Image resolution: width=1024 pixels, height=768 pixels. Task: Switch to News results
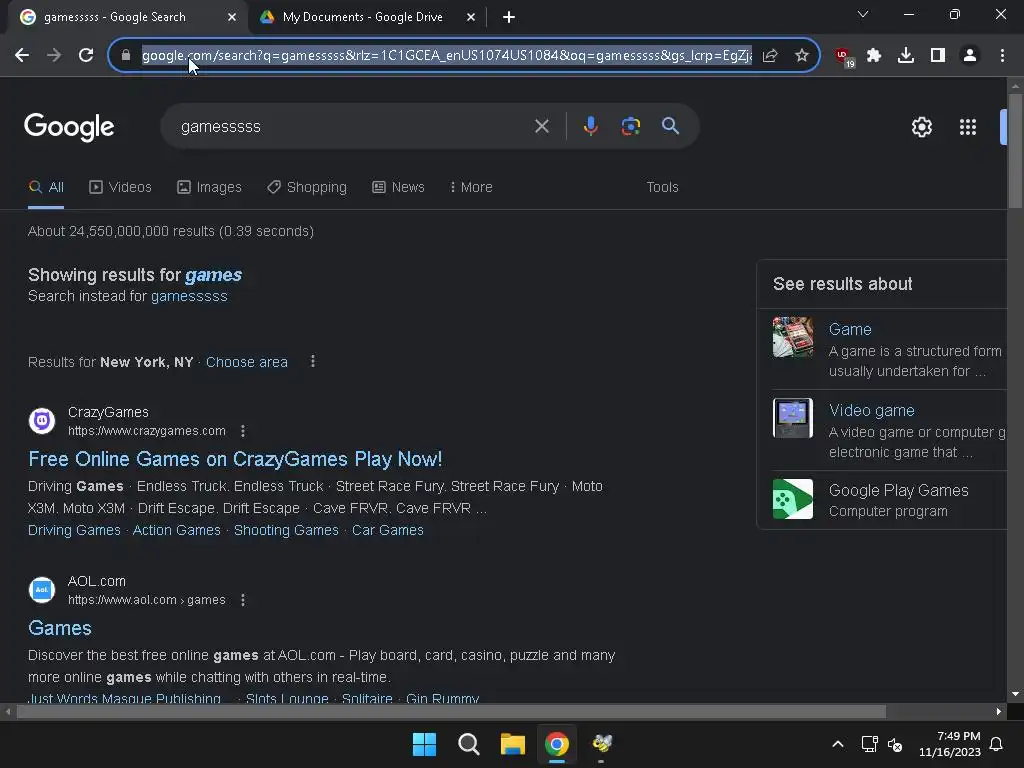point(398,187)
